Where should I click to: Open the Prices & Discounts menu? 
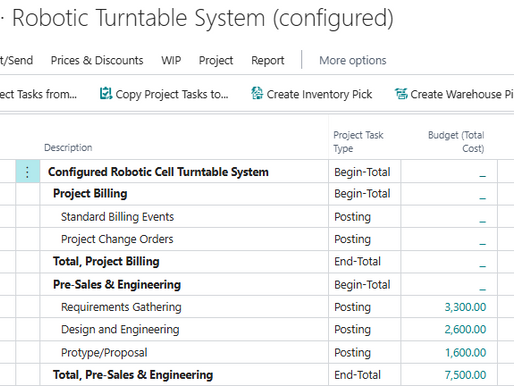pyautogui.click(x=97, y=60)
